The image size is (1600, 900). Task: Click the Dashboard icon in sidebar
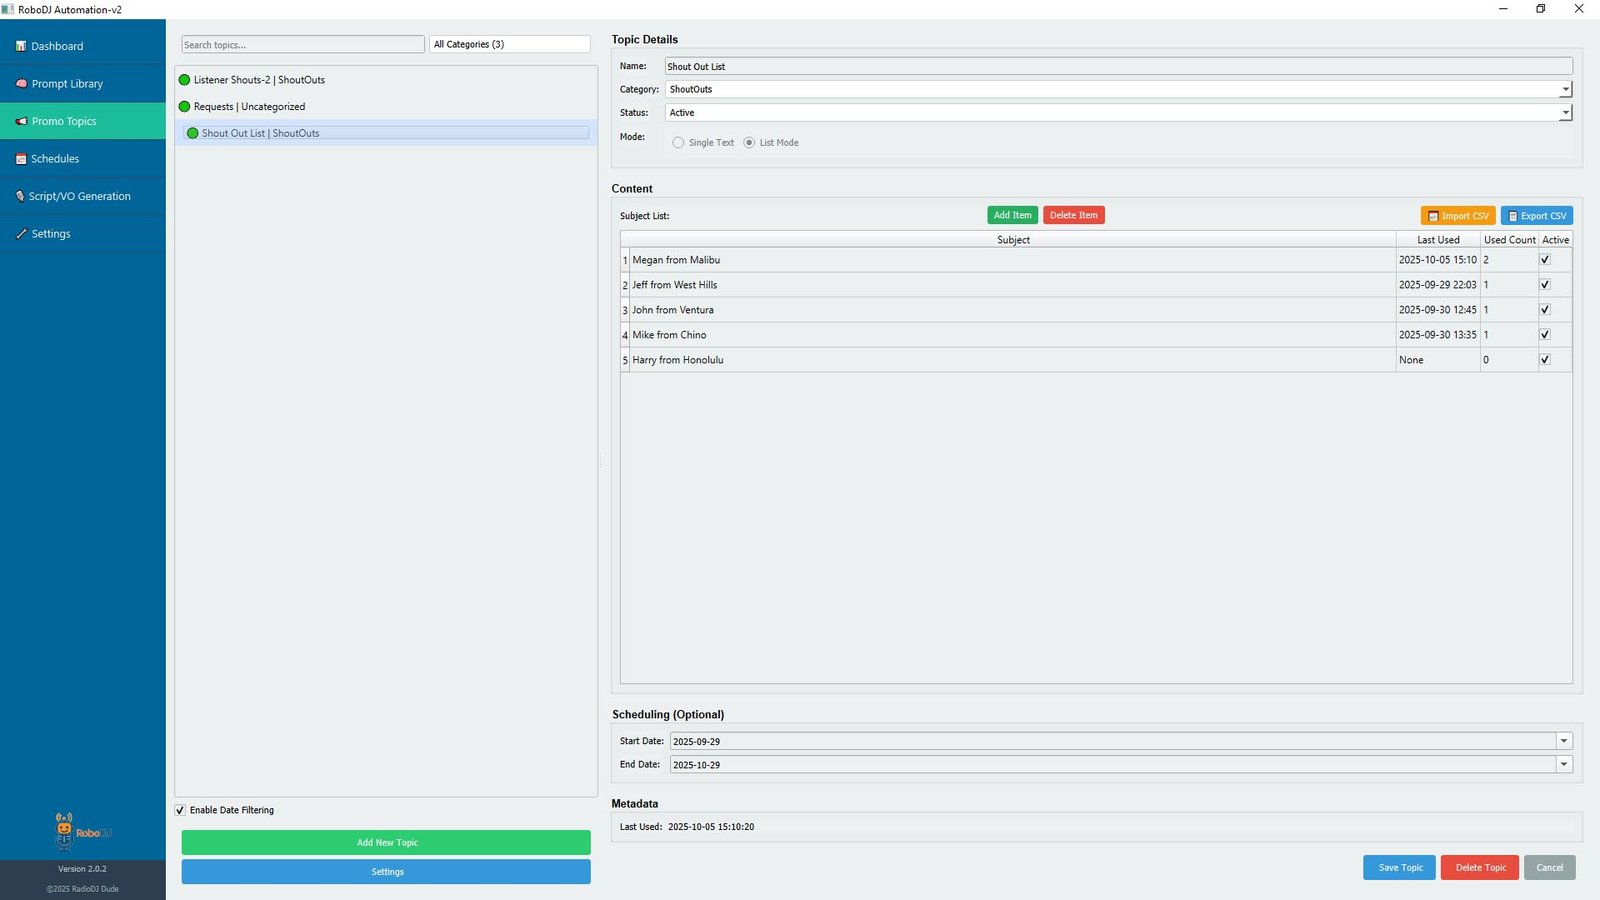coord(21,46)
